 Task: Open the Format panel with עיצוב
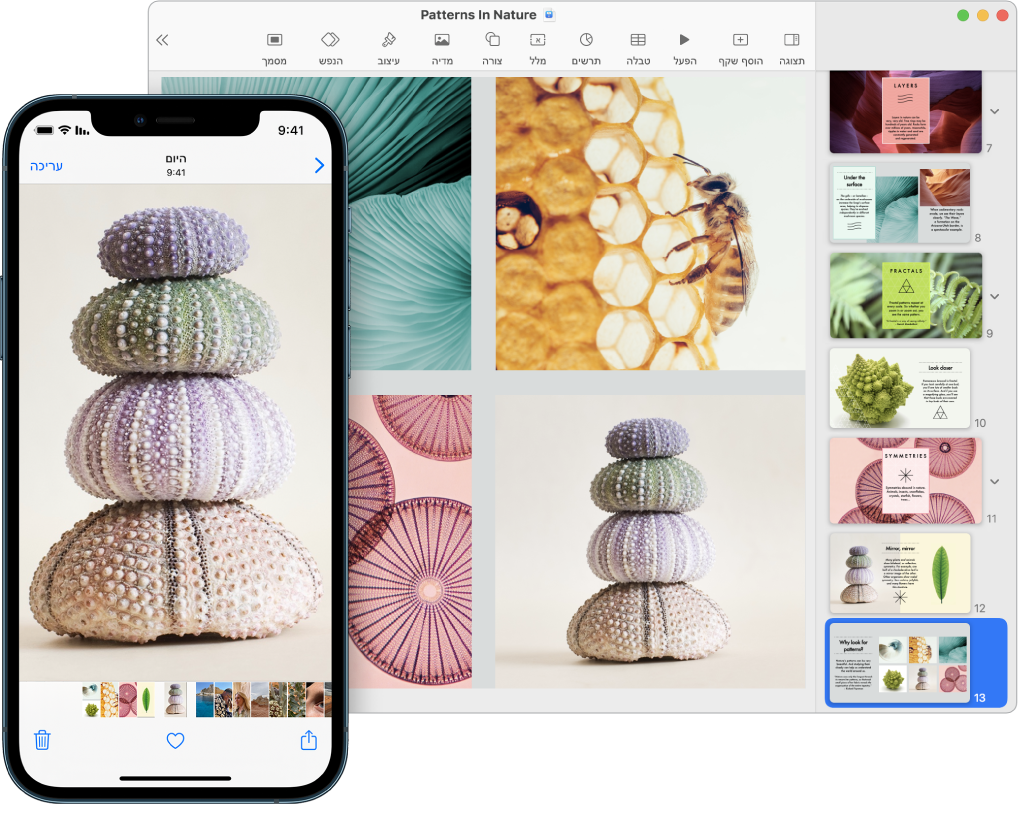tap(391, 41)
